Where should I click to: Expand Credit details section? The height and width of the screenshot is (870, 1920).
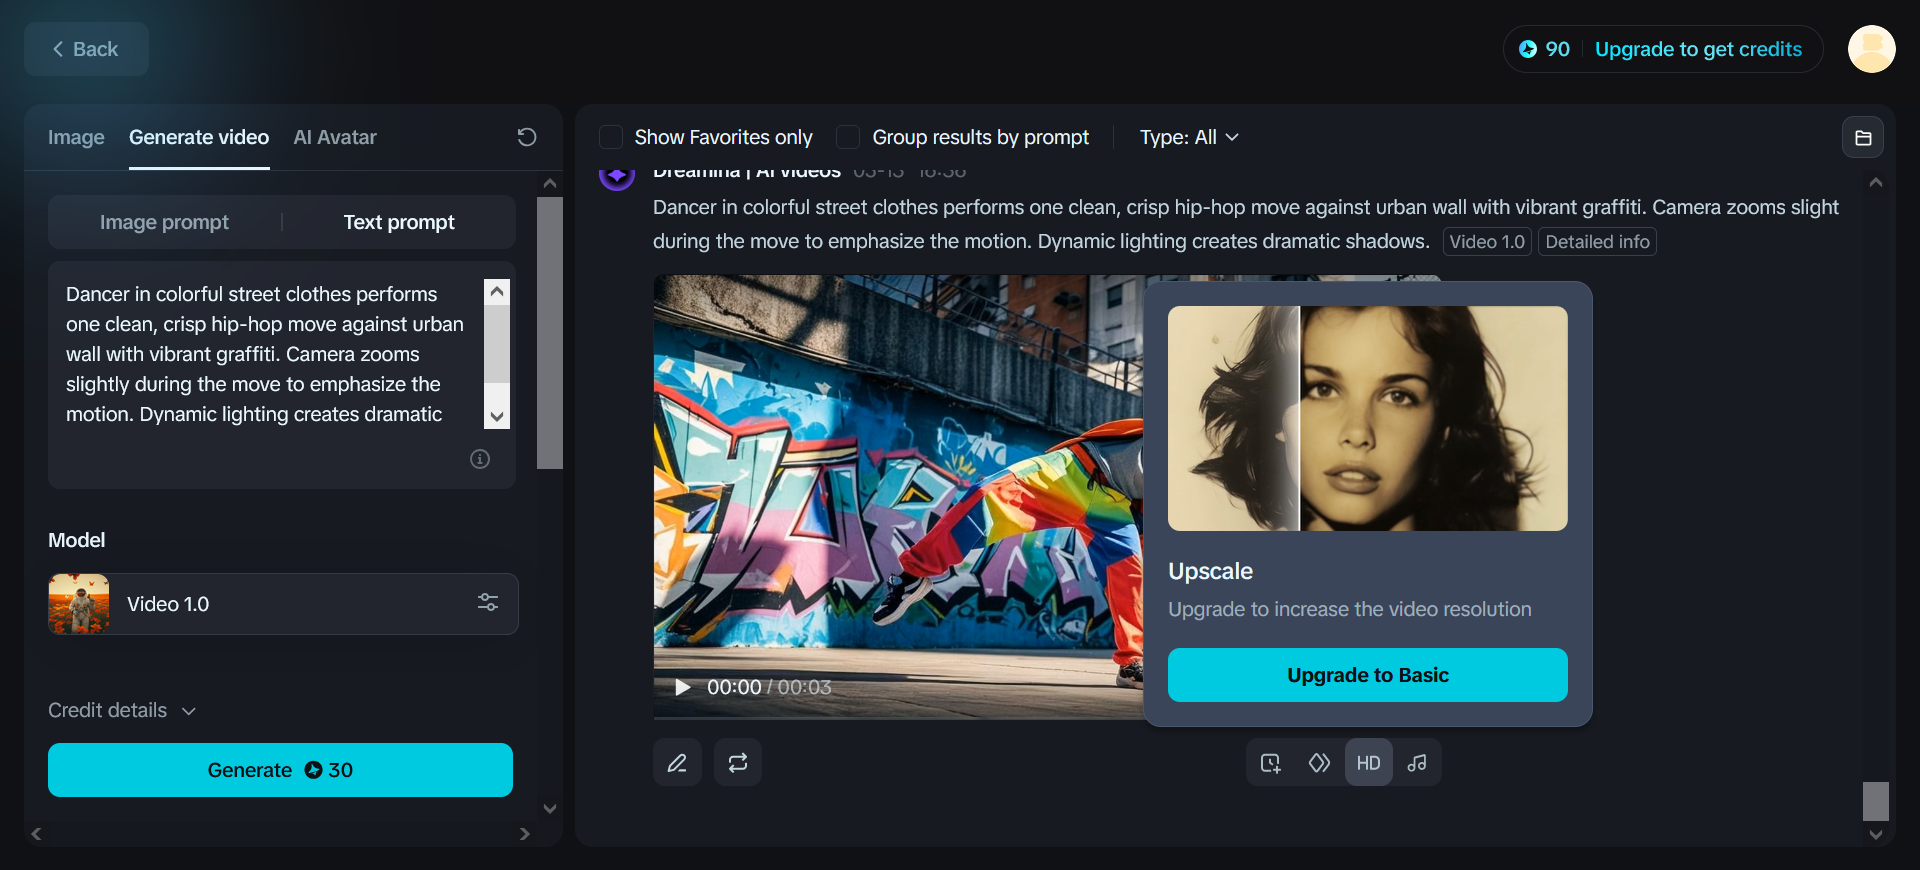point(122,710)
